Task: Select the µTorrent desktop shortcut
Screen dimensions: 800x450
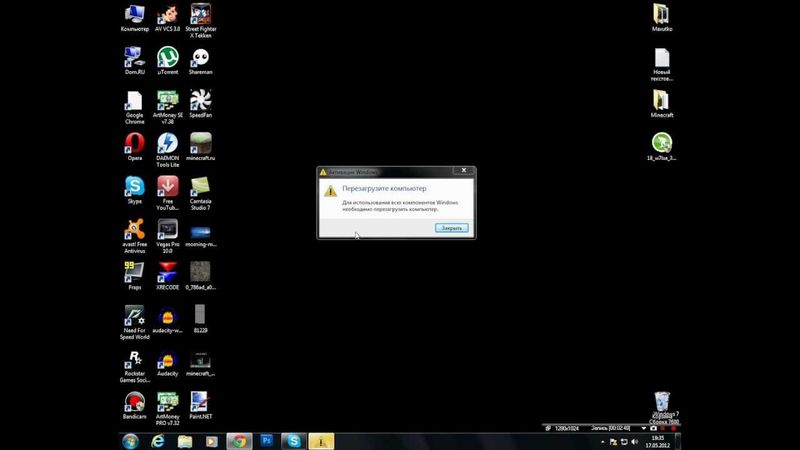Action: 167,61
